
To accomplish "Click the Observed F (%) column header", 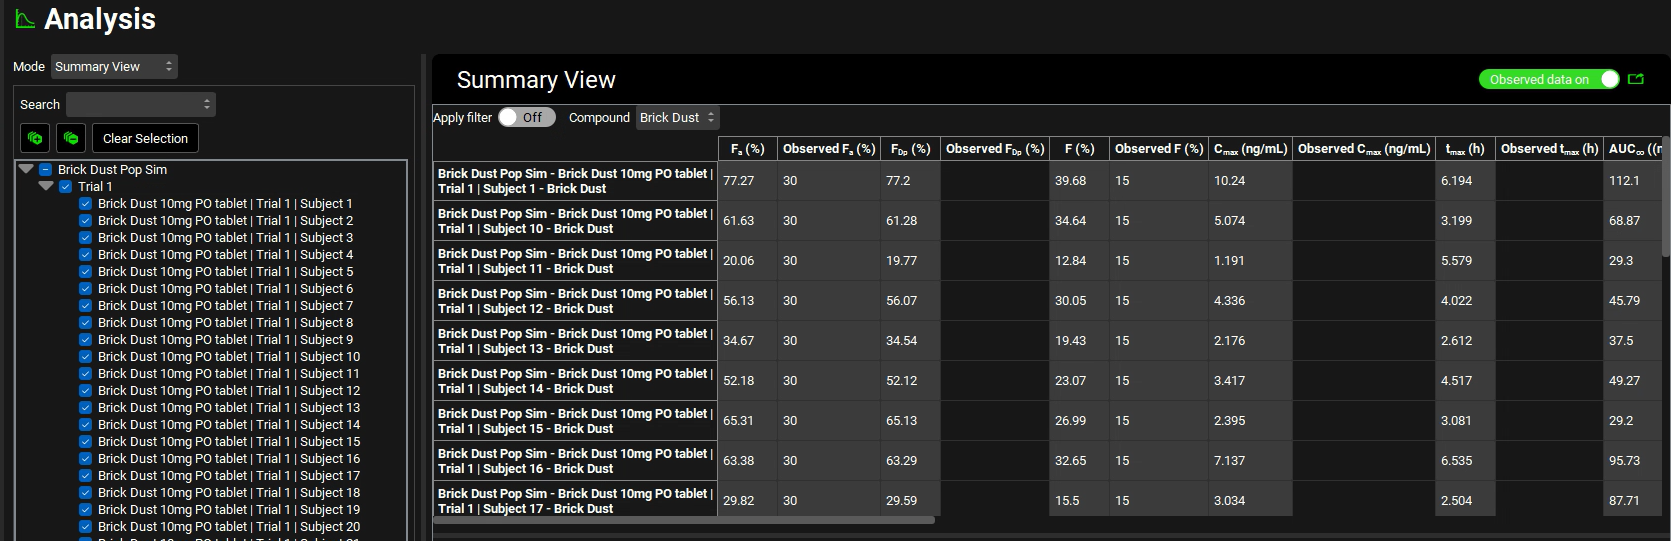I will [x=1158, y=149].
